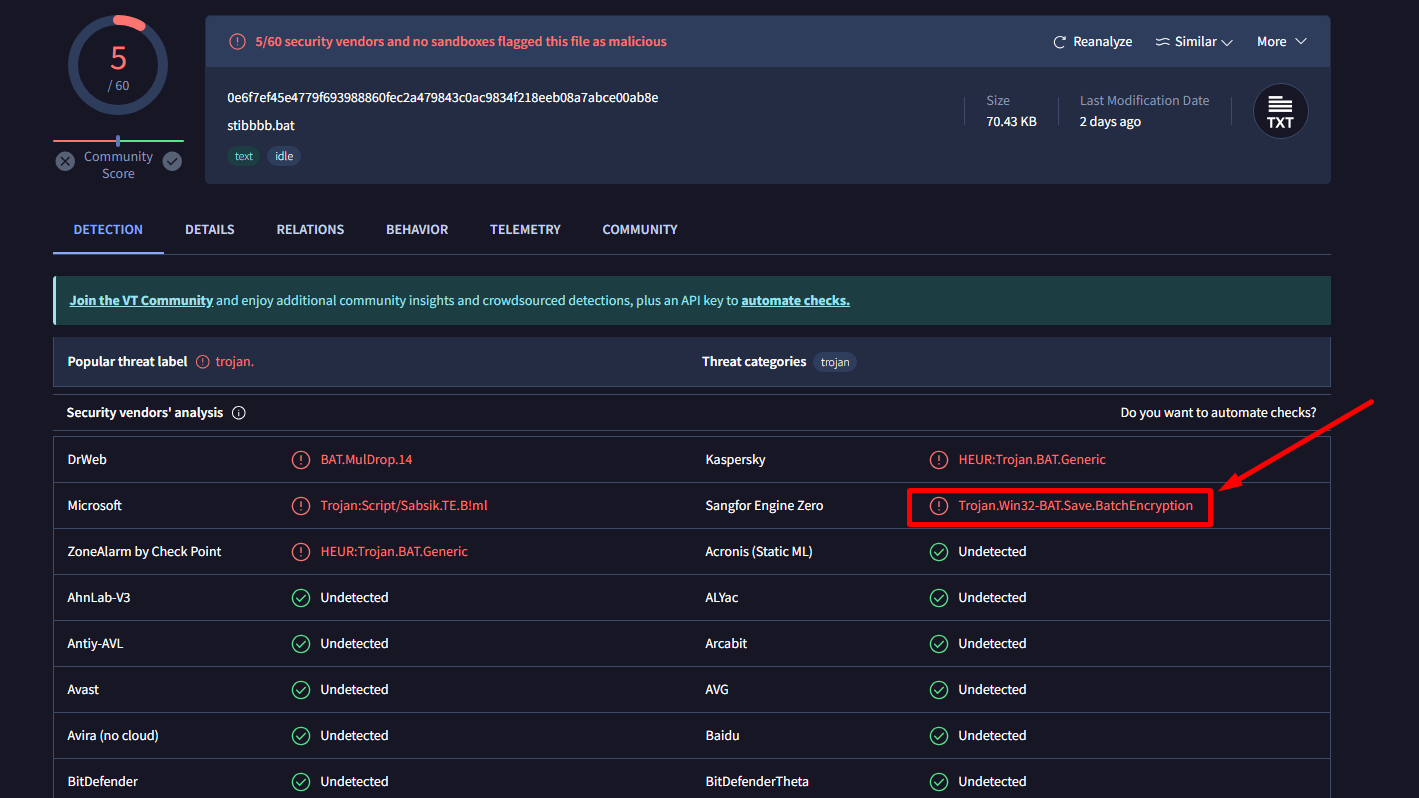Screen dimensions: 1419x798
Task: Click the trojan threat category tag
Action: 835,362
